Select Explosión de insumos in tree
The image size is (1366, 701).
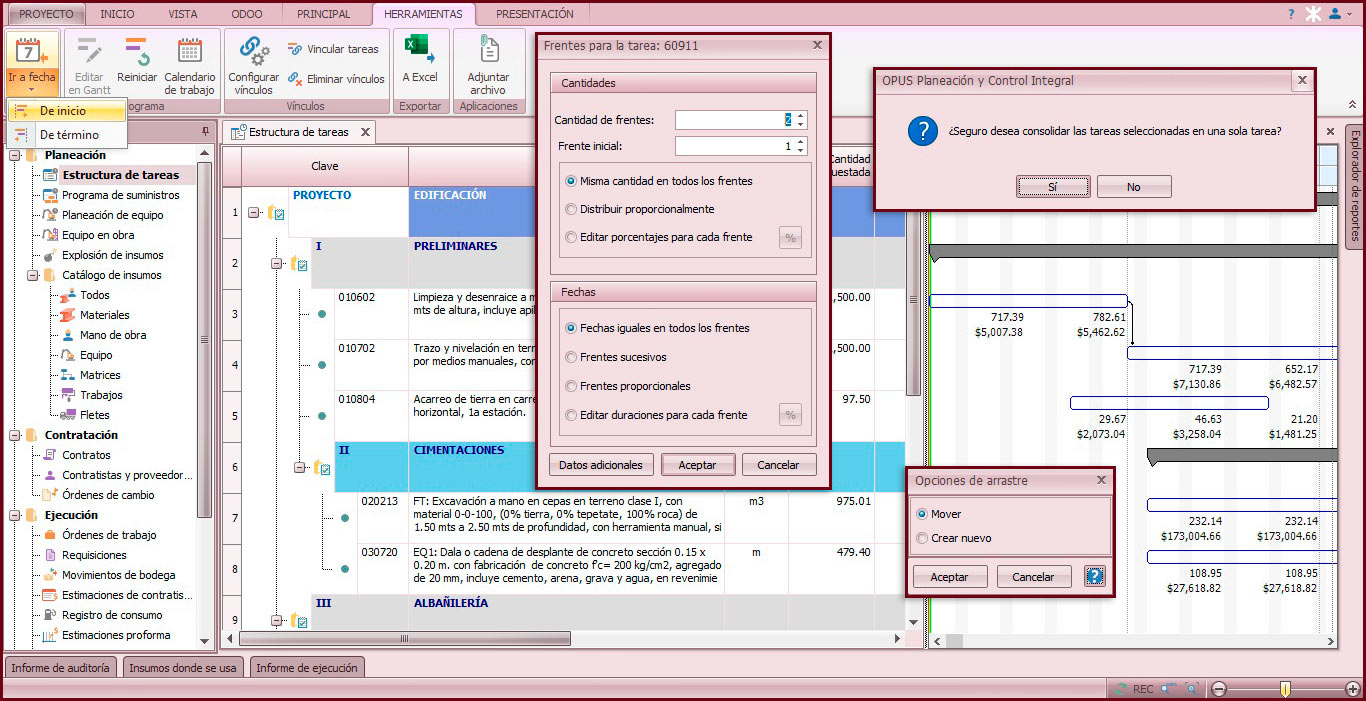tap(112, 255)
